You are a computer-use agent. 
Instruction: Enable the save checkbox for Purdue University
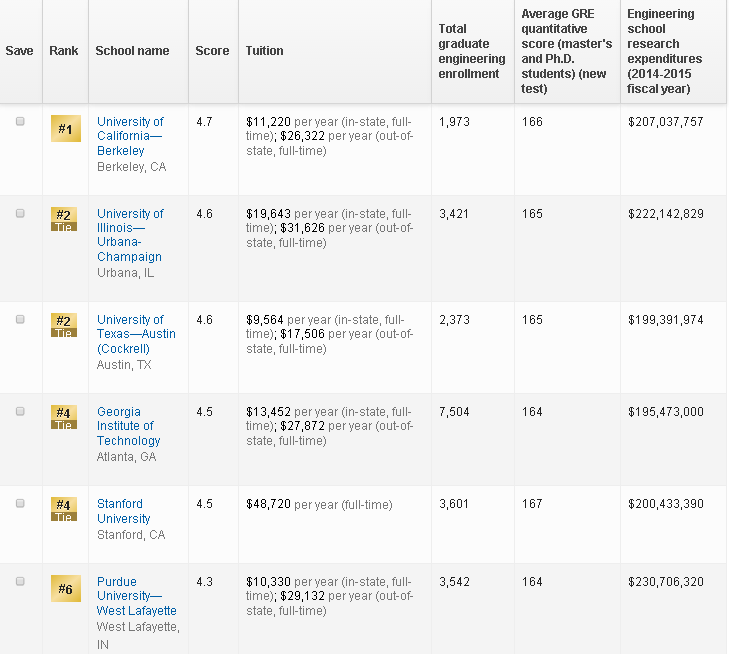point(20,581)
